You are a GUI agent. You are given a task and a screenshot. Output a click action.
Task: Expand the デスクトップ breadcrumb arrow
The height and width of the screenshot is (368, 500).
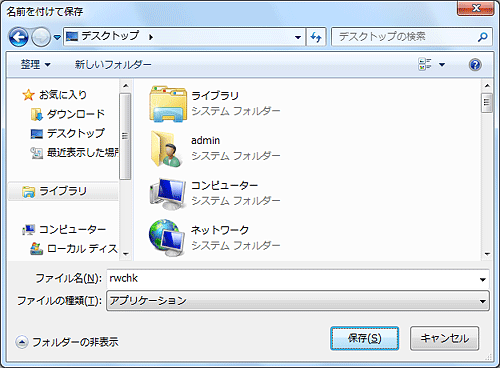[x=151, y=37]
